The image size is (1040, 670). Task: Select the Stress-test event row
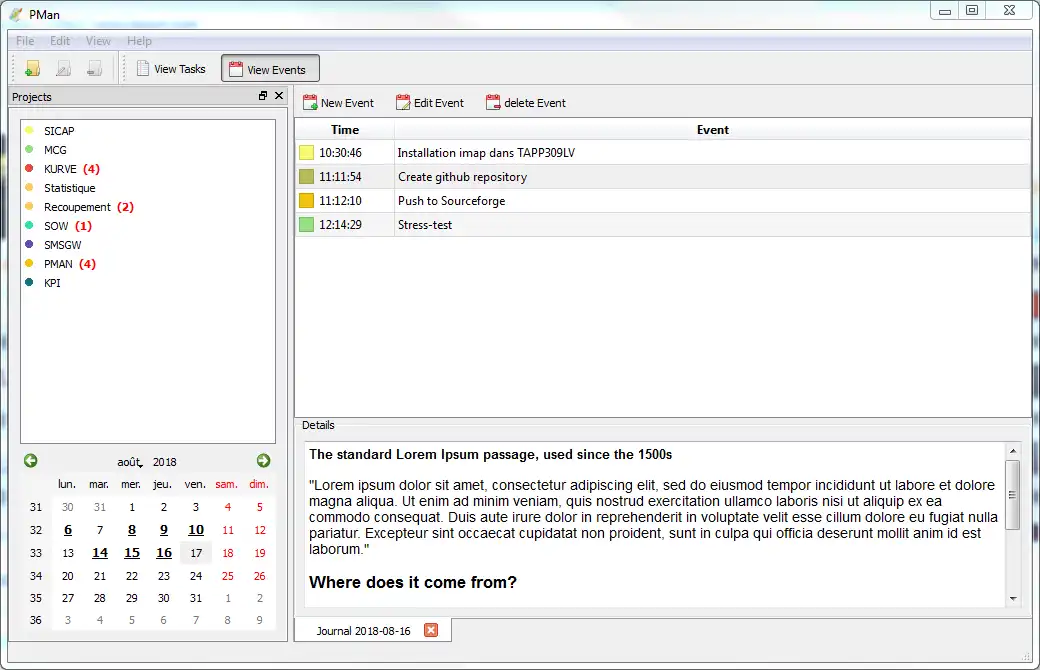663,224
